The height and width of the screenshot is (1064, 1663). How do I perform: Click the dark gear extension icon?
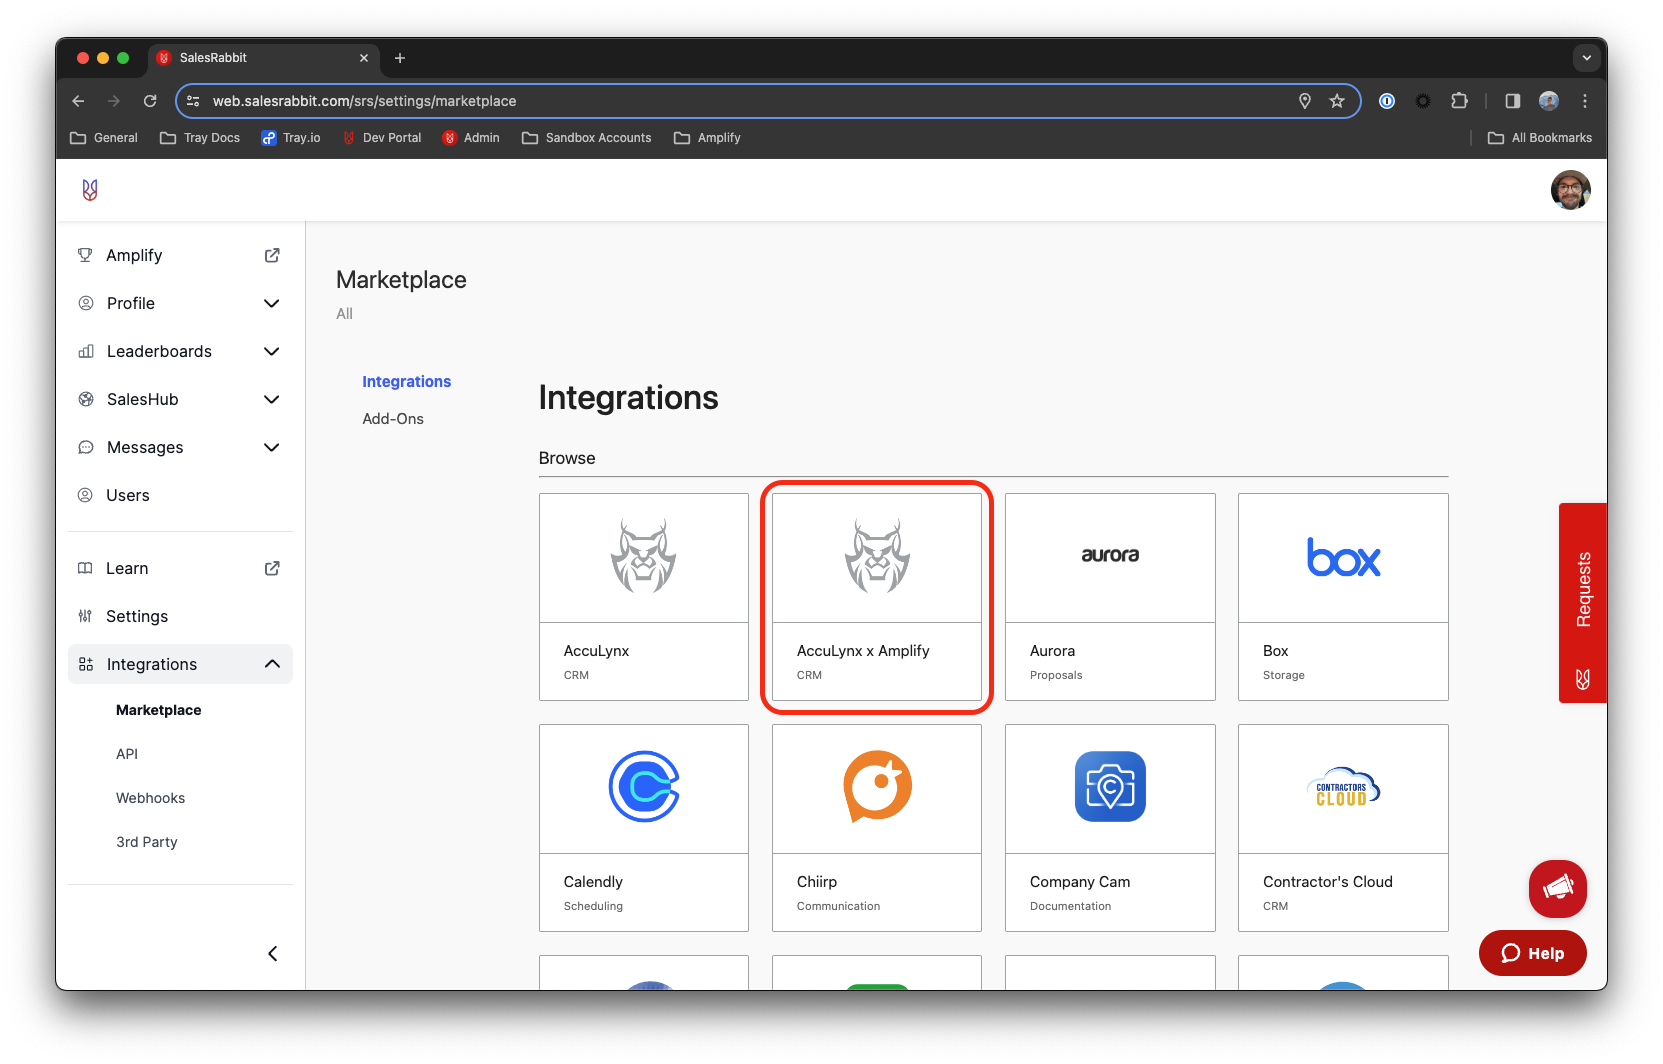click(x=1423, y=101)
